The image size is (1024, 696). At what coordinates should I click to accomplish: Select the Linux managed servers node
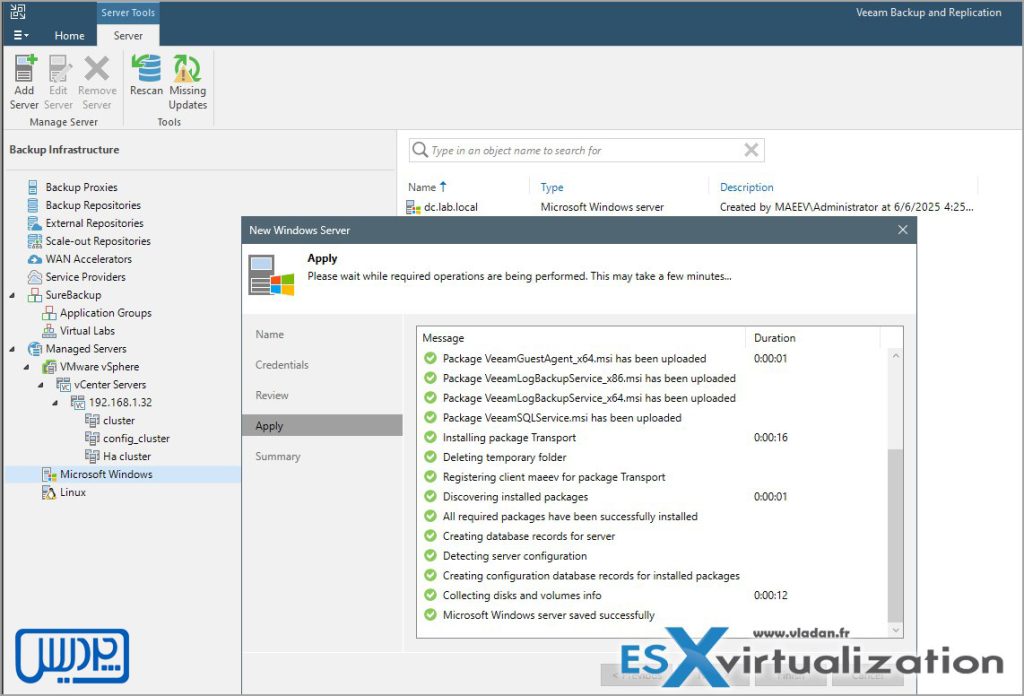click(x=72, y=492)
